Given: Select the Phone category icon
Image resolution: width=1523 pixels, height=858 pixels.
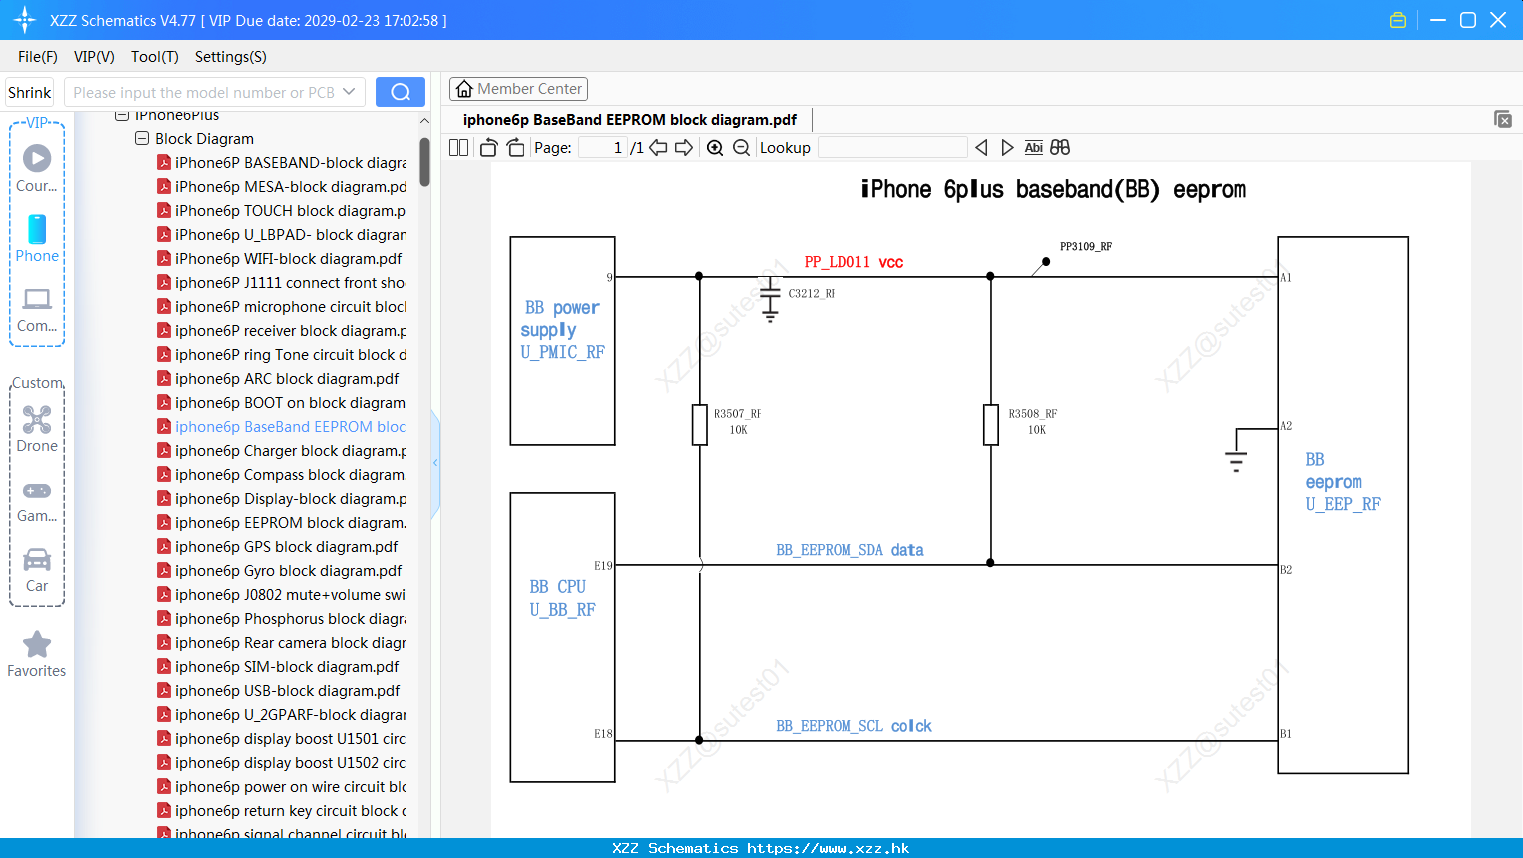Looking at the screenshot, I should coord(37,238).
